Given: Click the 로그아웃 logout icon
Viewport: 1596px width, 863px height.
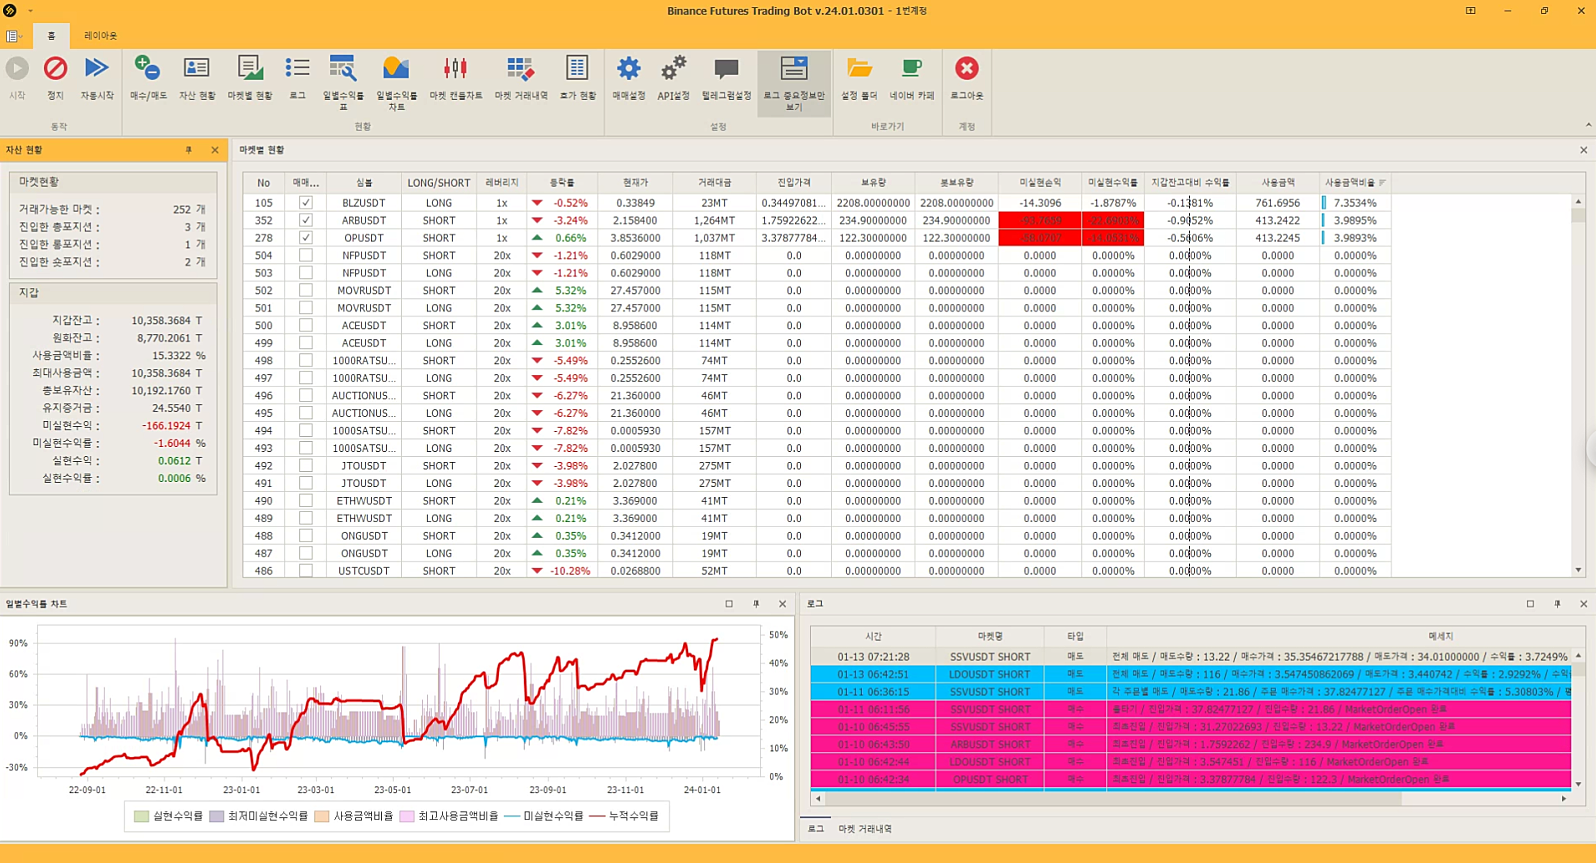Looking at the screenshot, I should (966, 68).
